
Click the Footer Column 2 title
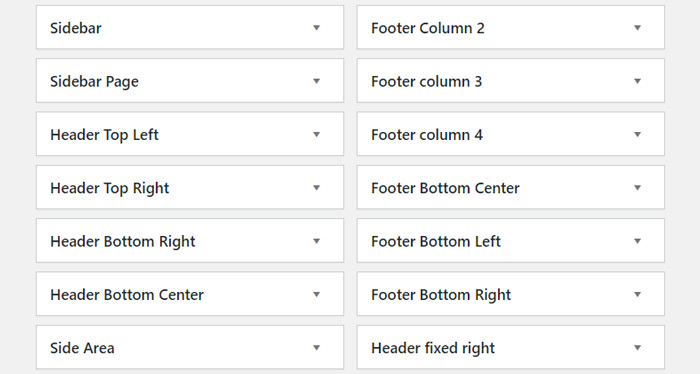428,28
